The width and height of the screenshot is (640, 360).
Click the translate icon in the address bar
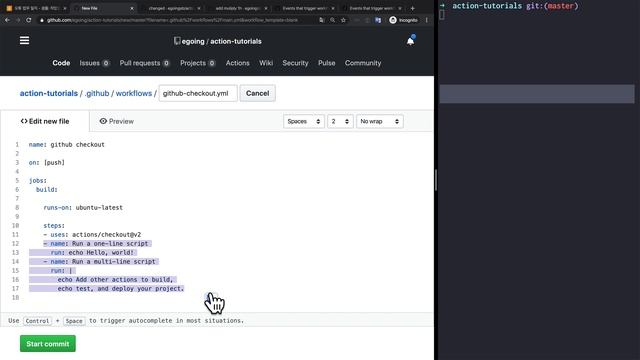tap(322, 20)
